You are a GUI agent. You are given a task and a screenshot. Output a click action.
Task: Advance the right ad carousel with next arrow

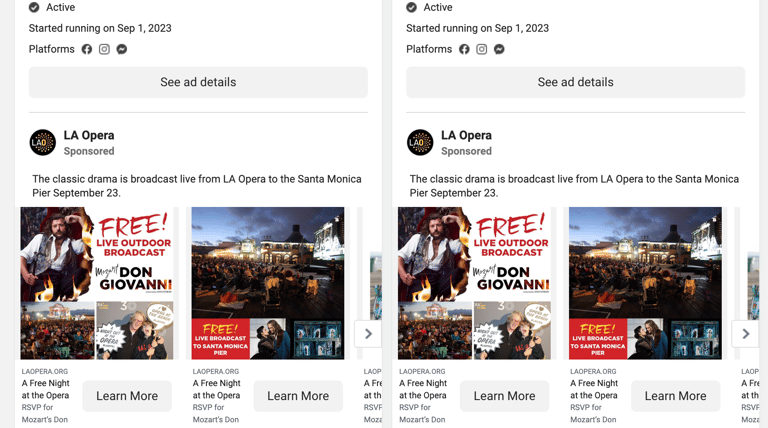(x=745, y=334)
